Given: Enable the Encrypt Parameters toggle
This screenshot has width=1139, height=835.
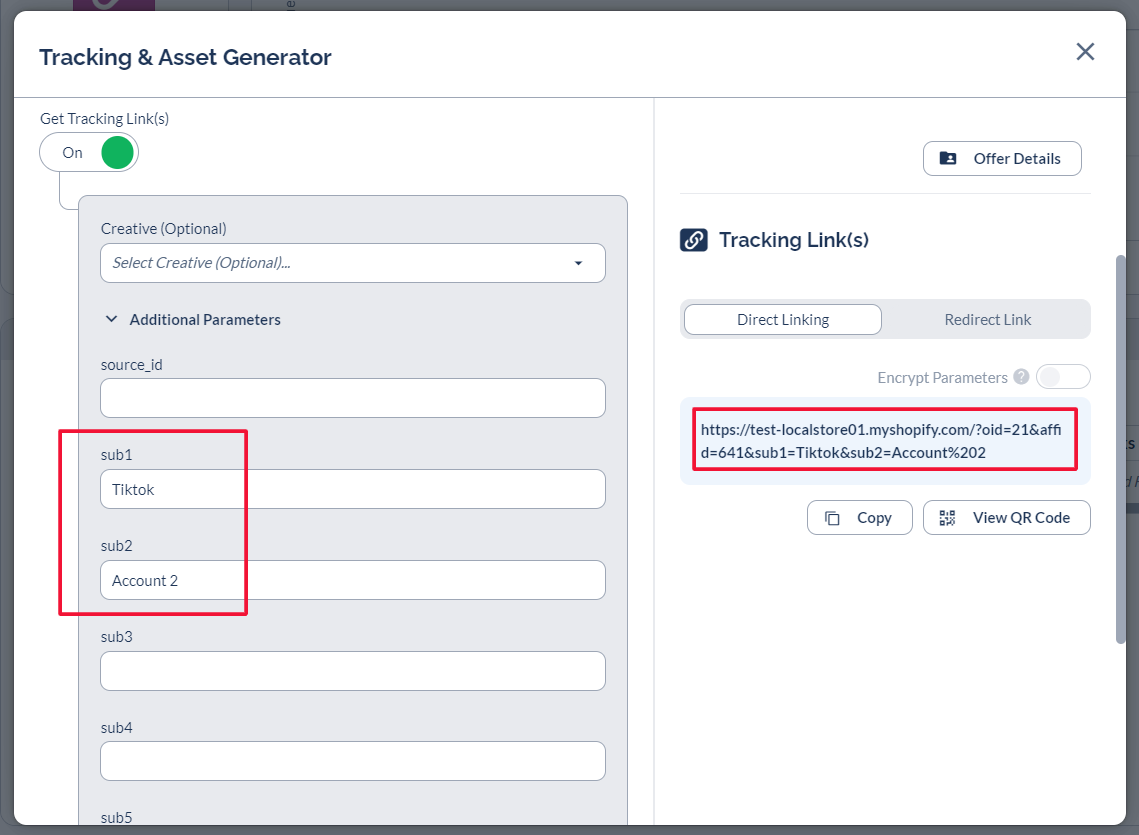Looking at the screenshot, I should 1062,377.
